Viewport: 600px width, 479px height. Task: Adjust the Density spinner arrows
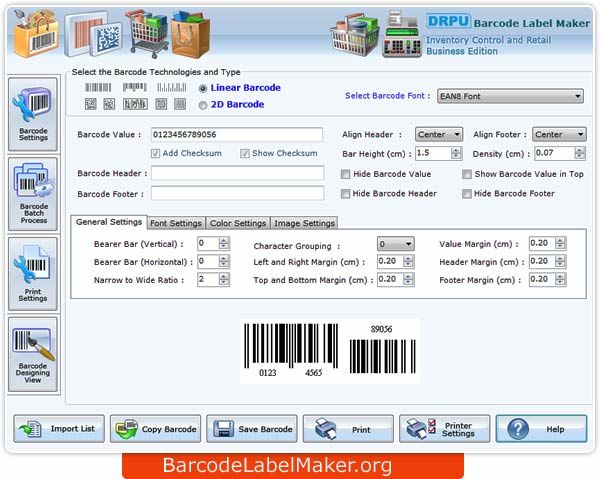(580, 153)
